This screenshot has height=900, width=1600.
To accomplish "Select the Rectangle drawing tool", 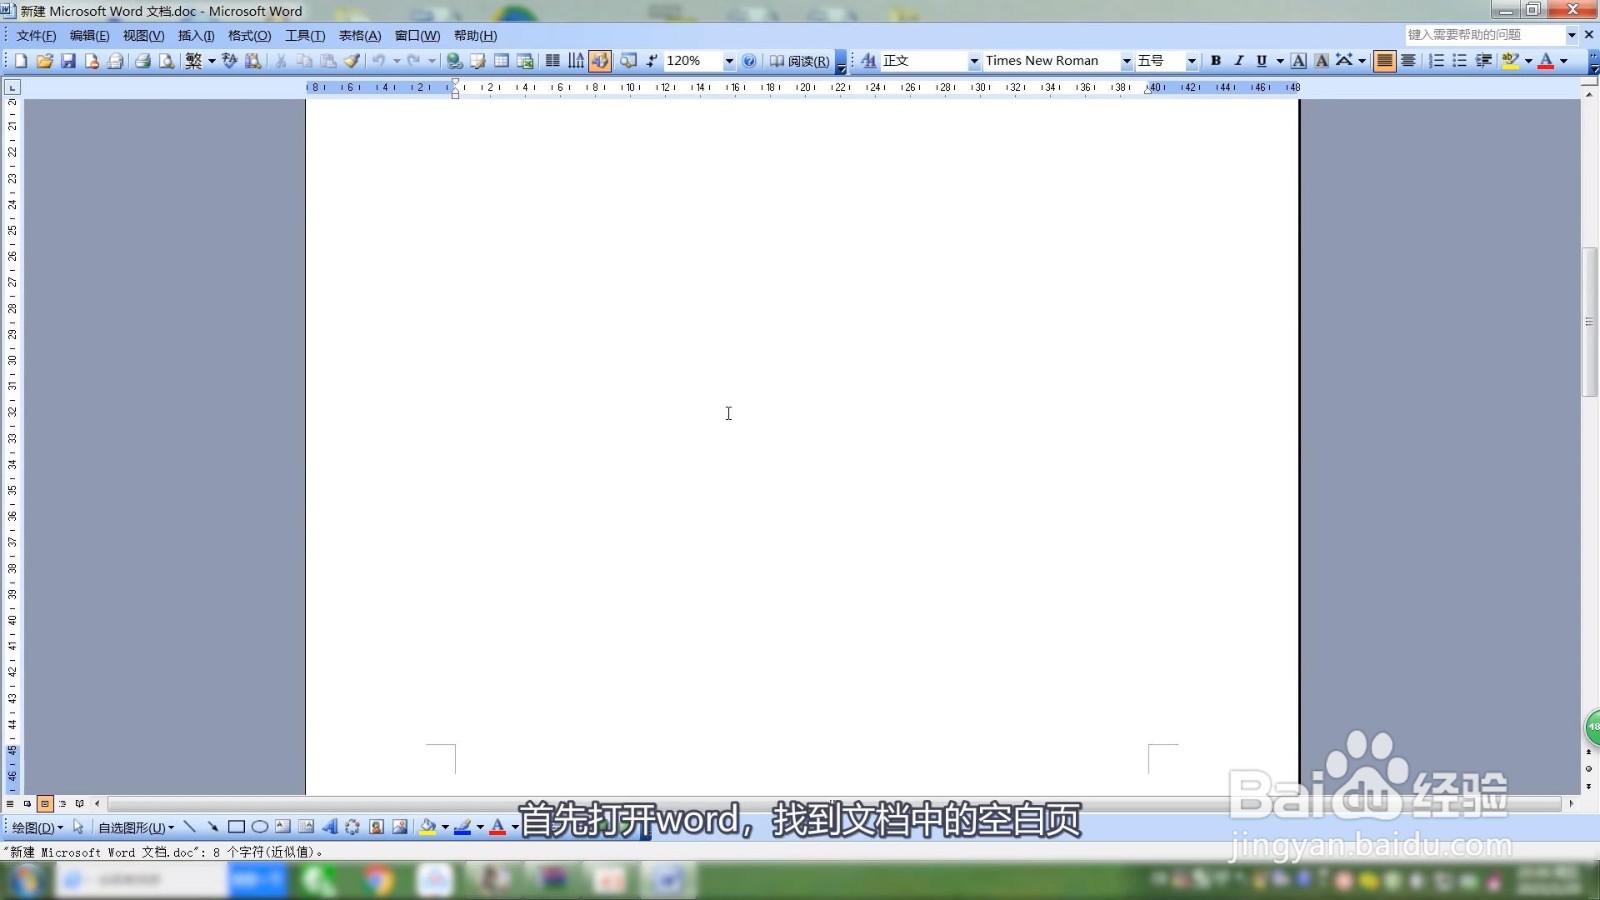I will click(236, 827).
